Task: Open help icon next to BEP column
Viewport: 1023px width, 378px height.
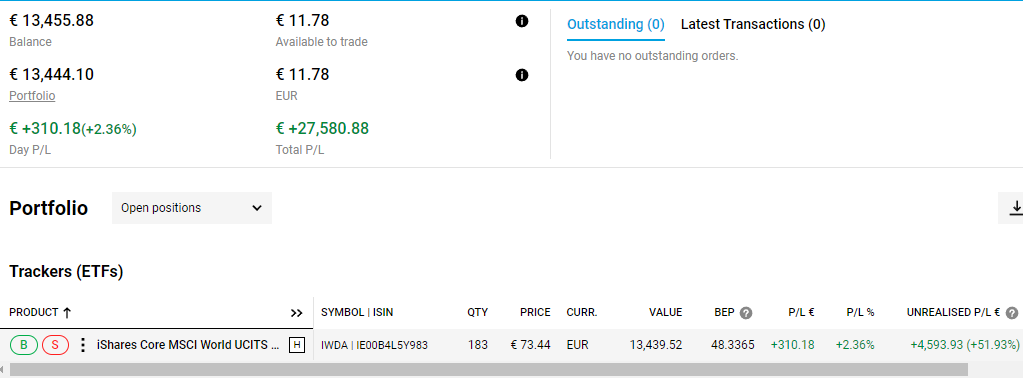Action: [746, 313]
